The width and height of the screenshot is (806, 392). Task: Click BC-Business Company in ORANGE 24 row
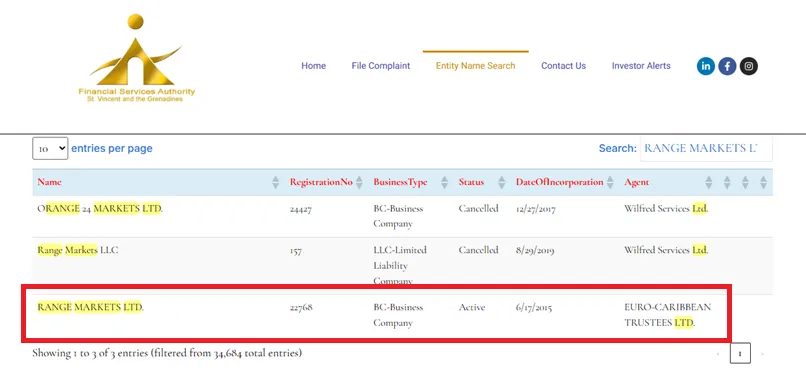click(398, 216)
